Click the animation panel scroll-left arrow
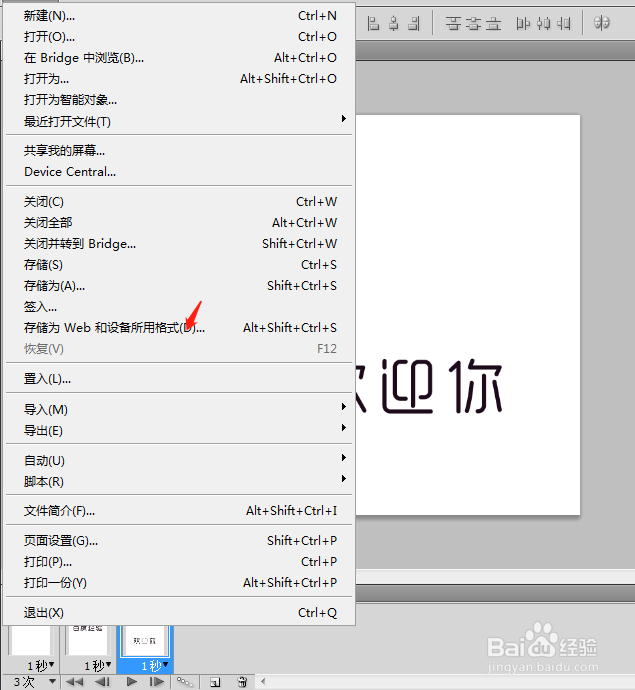 tap(263, 682)
